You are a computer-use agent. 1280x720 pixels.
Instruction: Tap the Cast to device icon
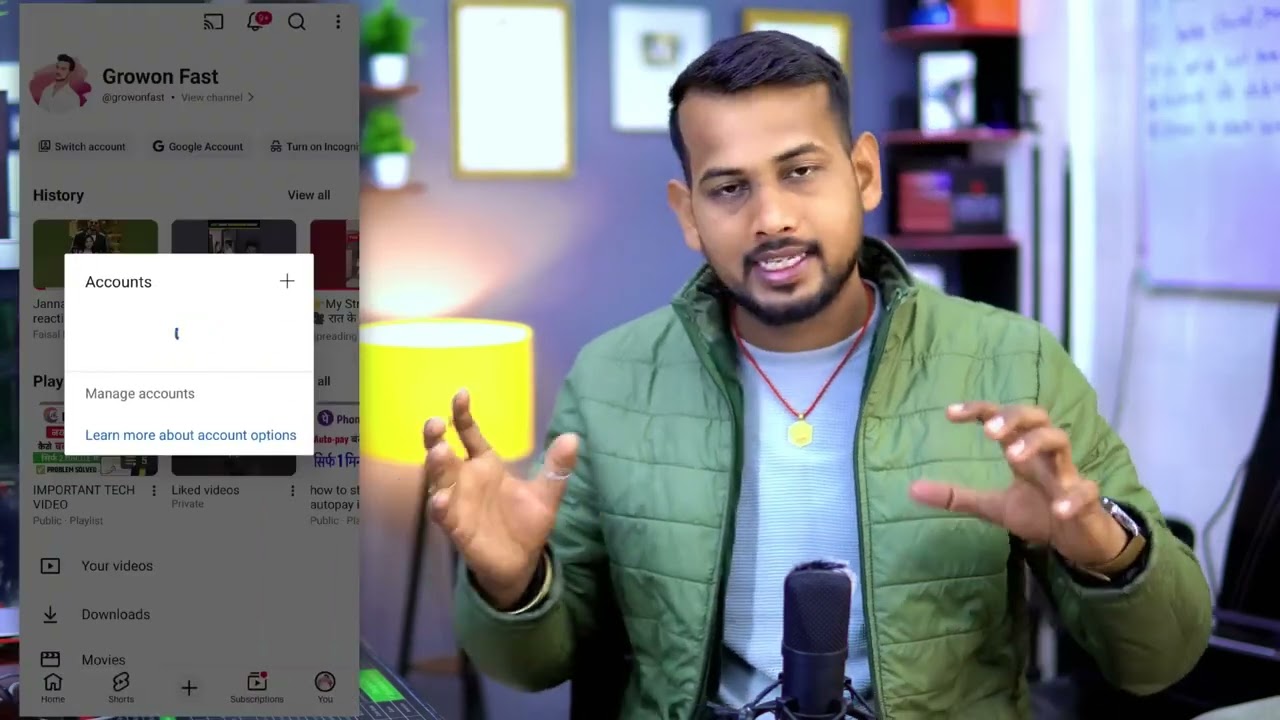tap(213, 21)
